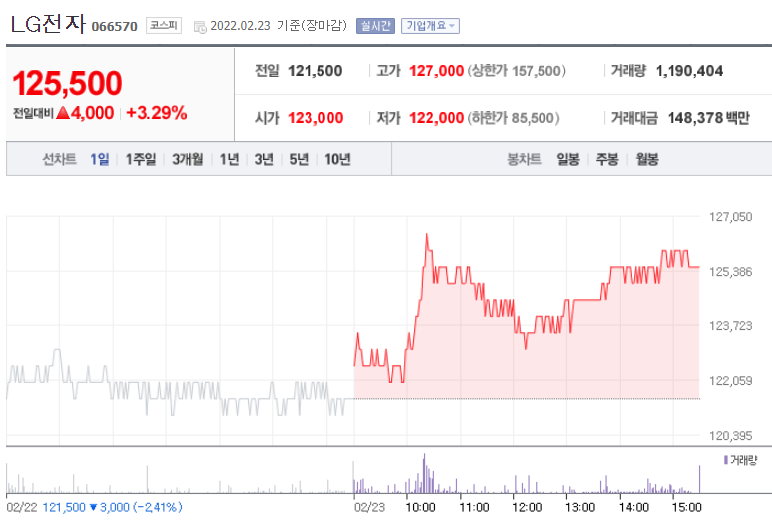Viewport: 772px width, 520px height.
Task: Click the 15:00 time axis marker
Action: coord(687,507)
